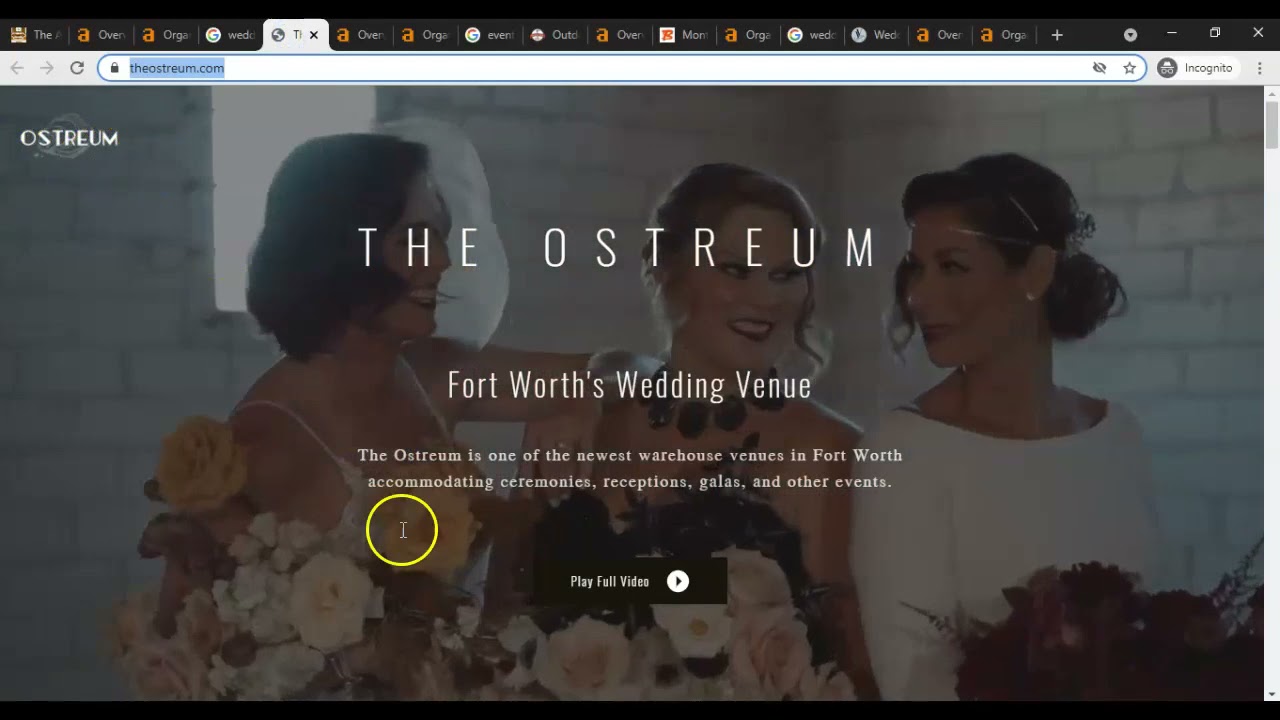Restore down the browser window
Viewport: 1280px width, 720px height.
tap(1215, 33)
